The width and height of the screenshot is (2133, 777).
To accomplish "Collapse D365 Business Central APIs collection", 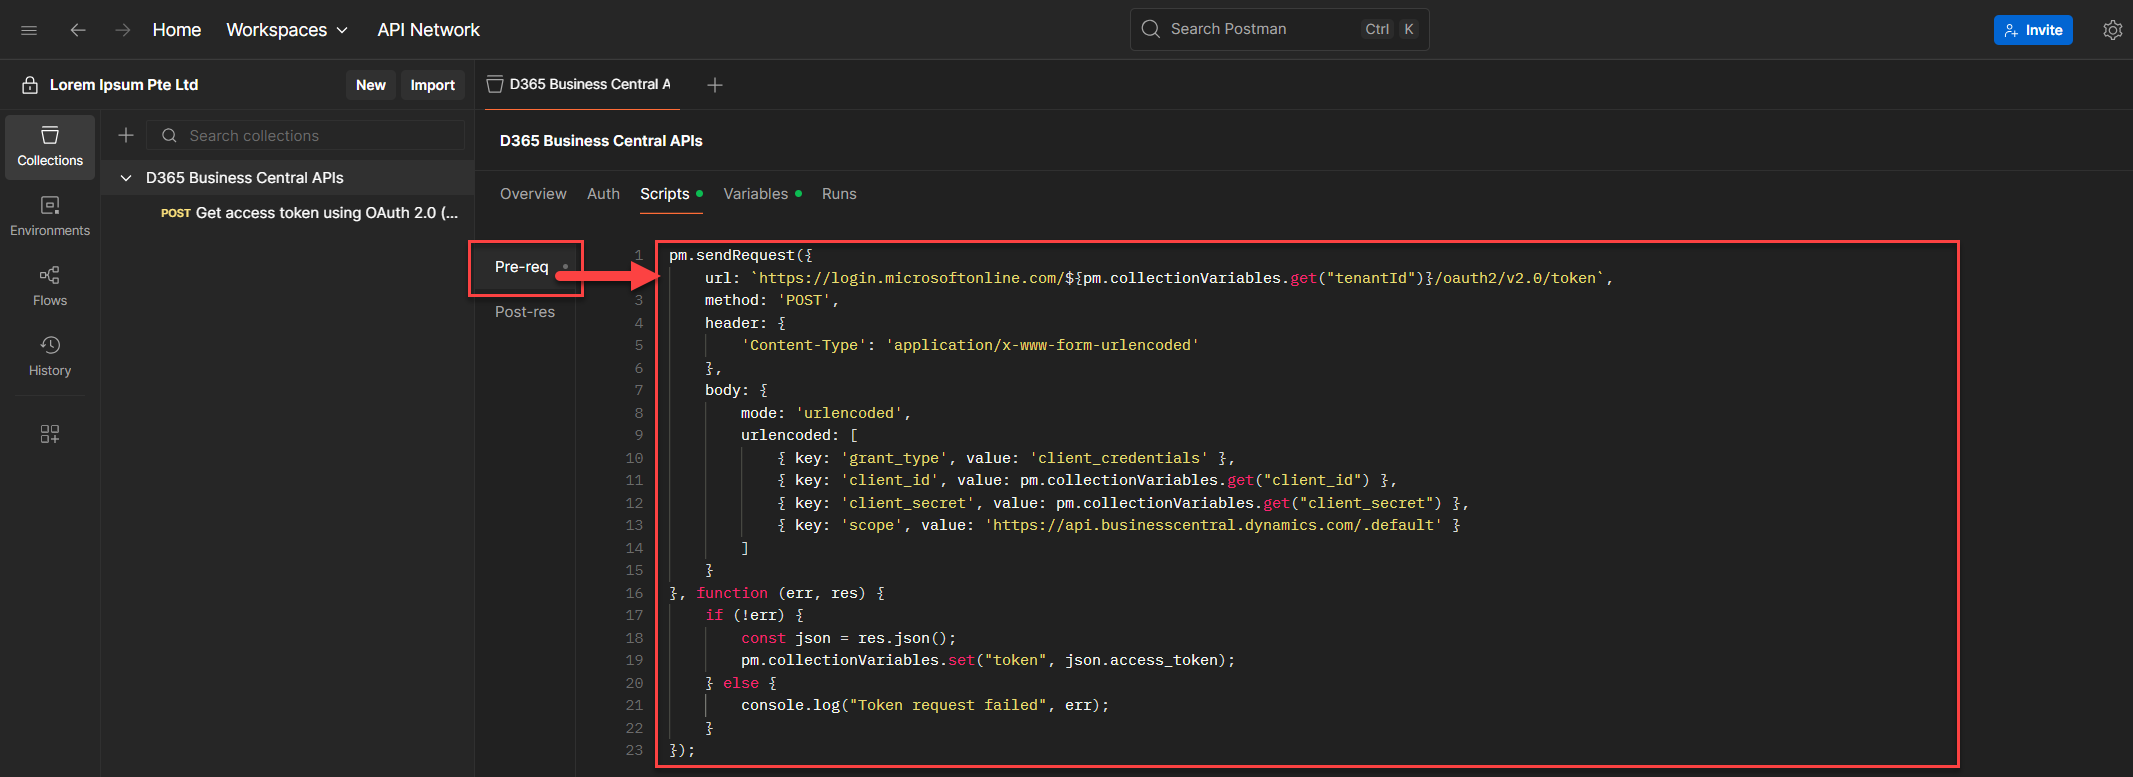I will point(126,178).
